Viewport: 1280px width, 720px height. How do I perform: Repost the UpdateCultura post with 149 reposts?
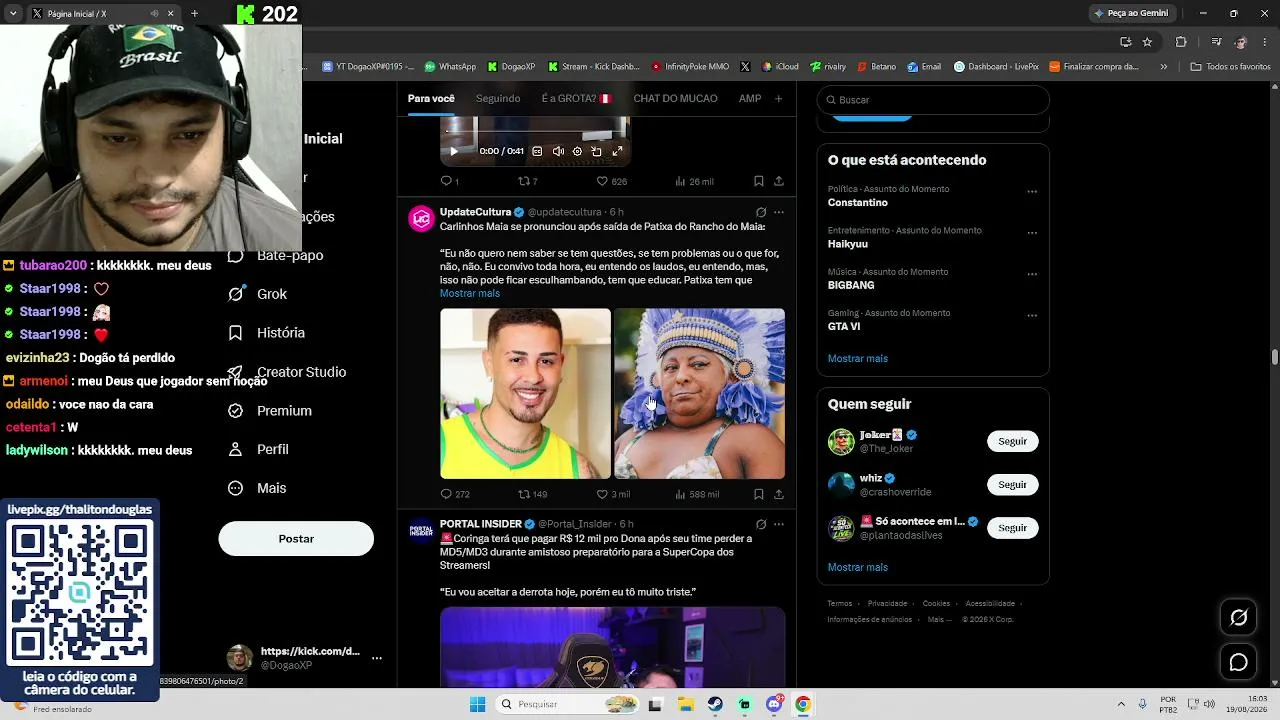532,494
